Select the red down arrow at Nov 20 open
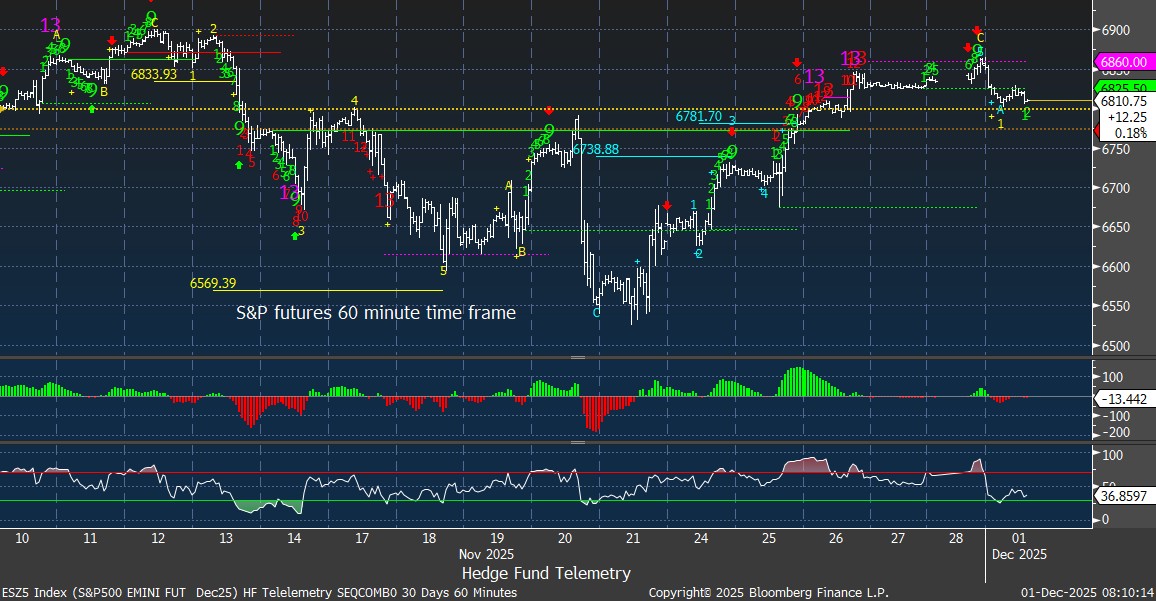Image resolution: width=1156 pixels, height=601 pixels. click(549, 110)
